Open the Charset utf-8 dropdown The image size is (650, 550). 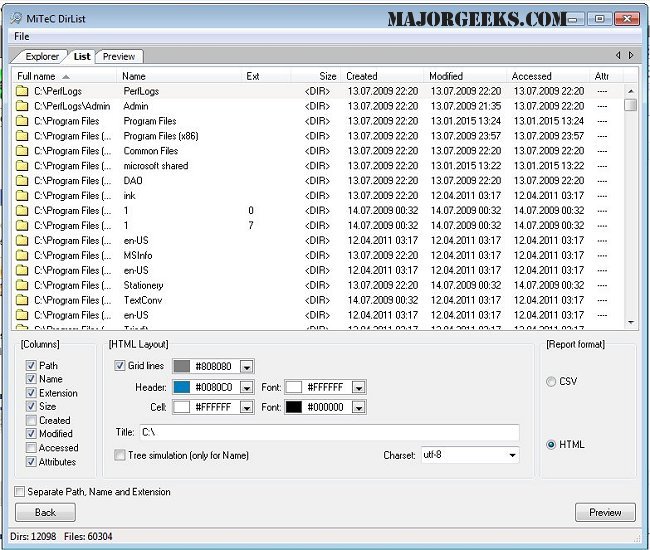(x=512, y=455)
